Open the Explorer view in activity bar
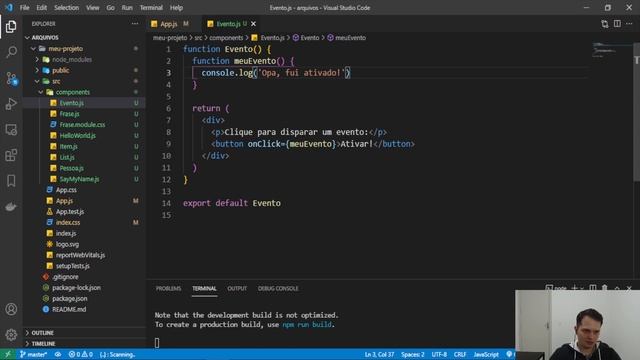Viewport: 640px width, 360px height. [x=11, y=27]
